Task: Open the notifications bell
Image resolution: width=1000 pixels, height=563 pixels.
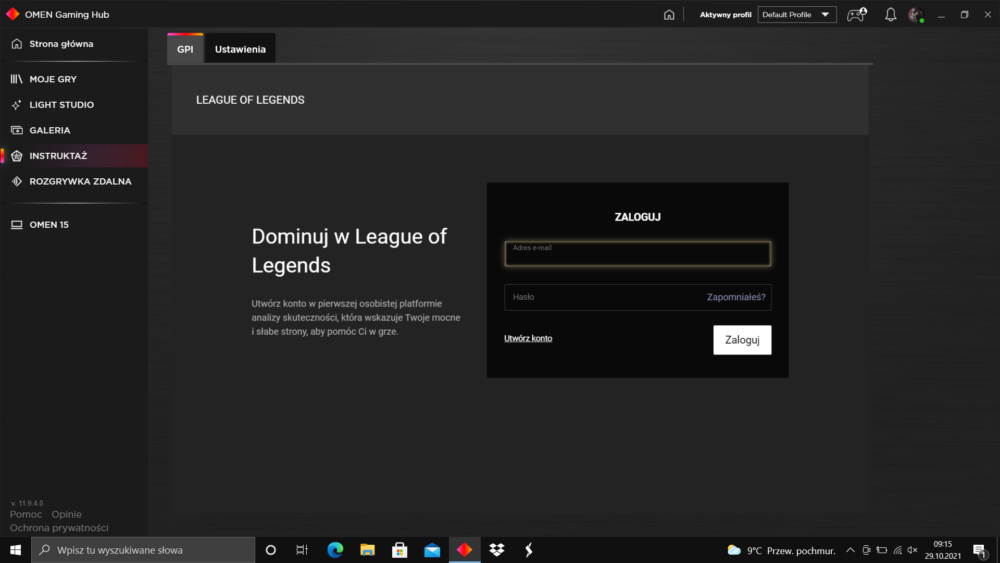Action: [890, 15]
